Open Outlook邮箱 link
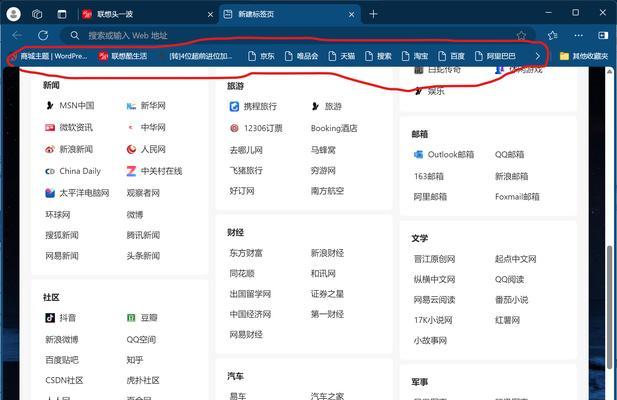The width and height of the screenshot is (617, 400). pyautogui.click(x=443, y=155)
